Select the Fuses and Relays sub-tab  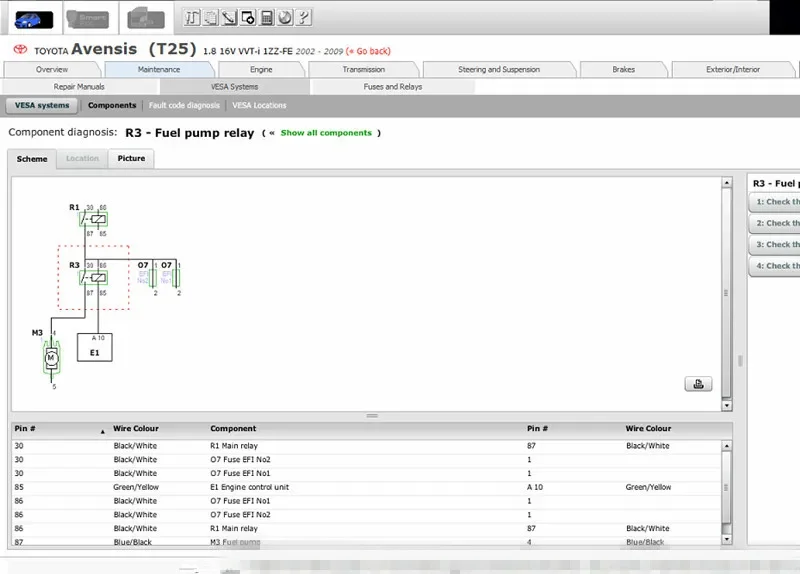tap(393, 87)
